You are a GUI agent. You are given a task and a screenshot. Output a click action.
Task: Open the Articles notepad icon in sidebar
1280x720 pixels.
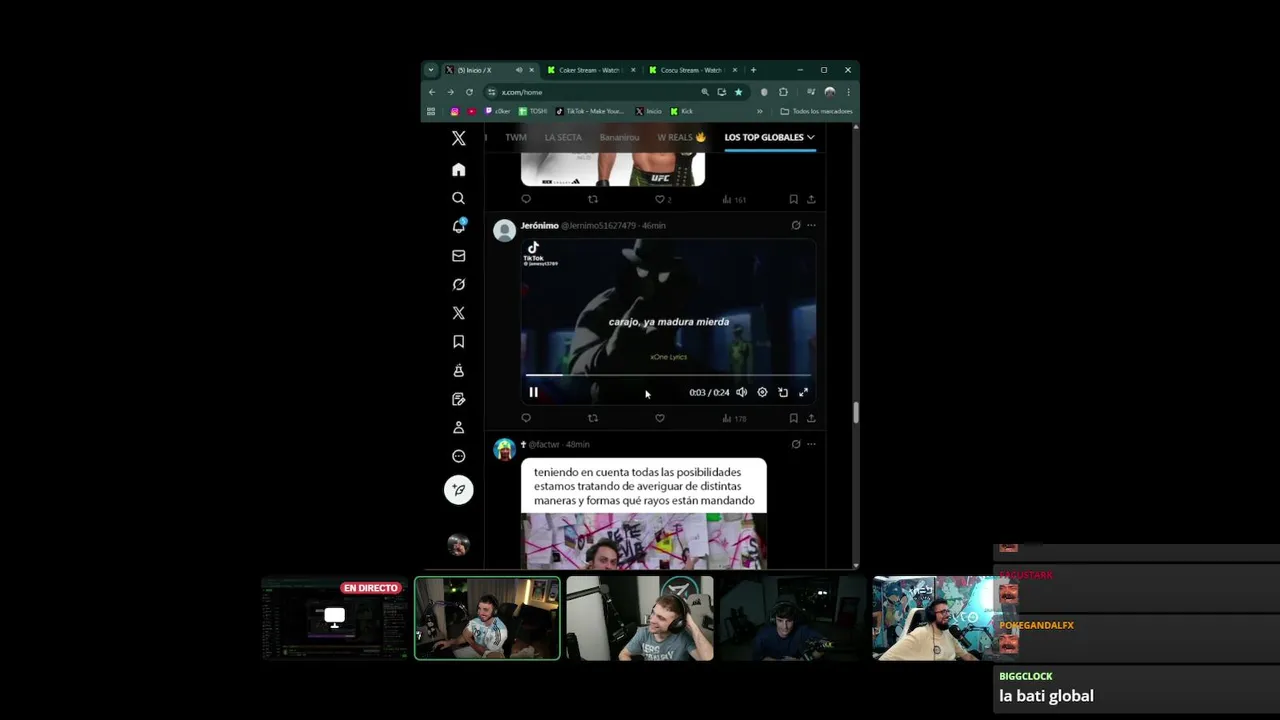[458, 399]
